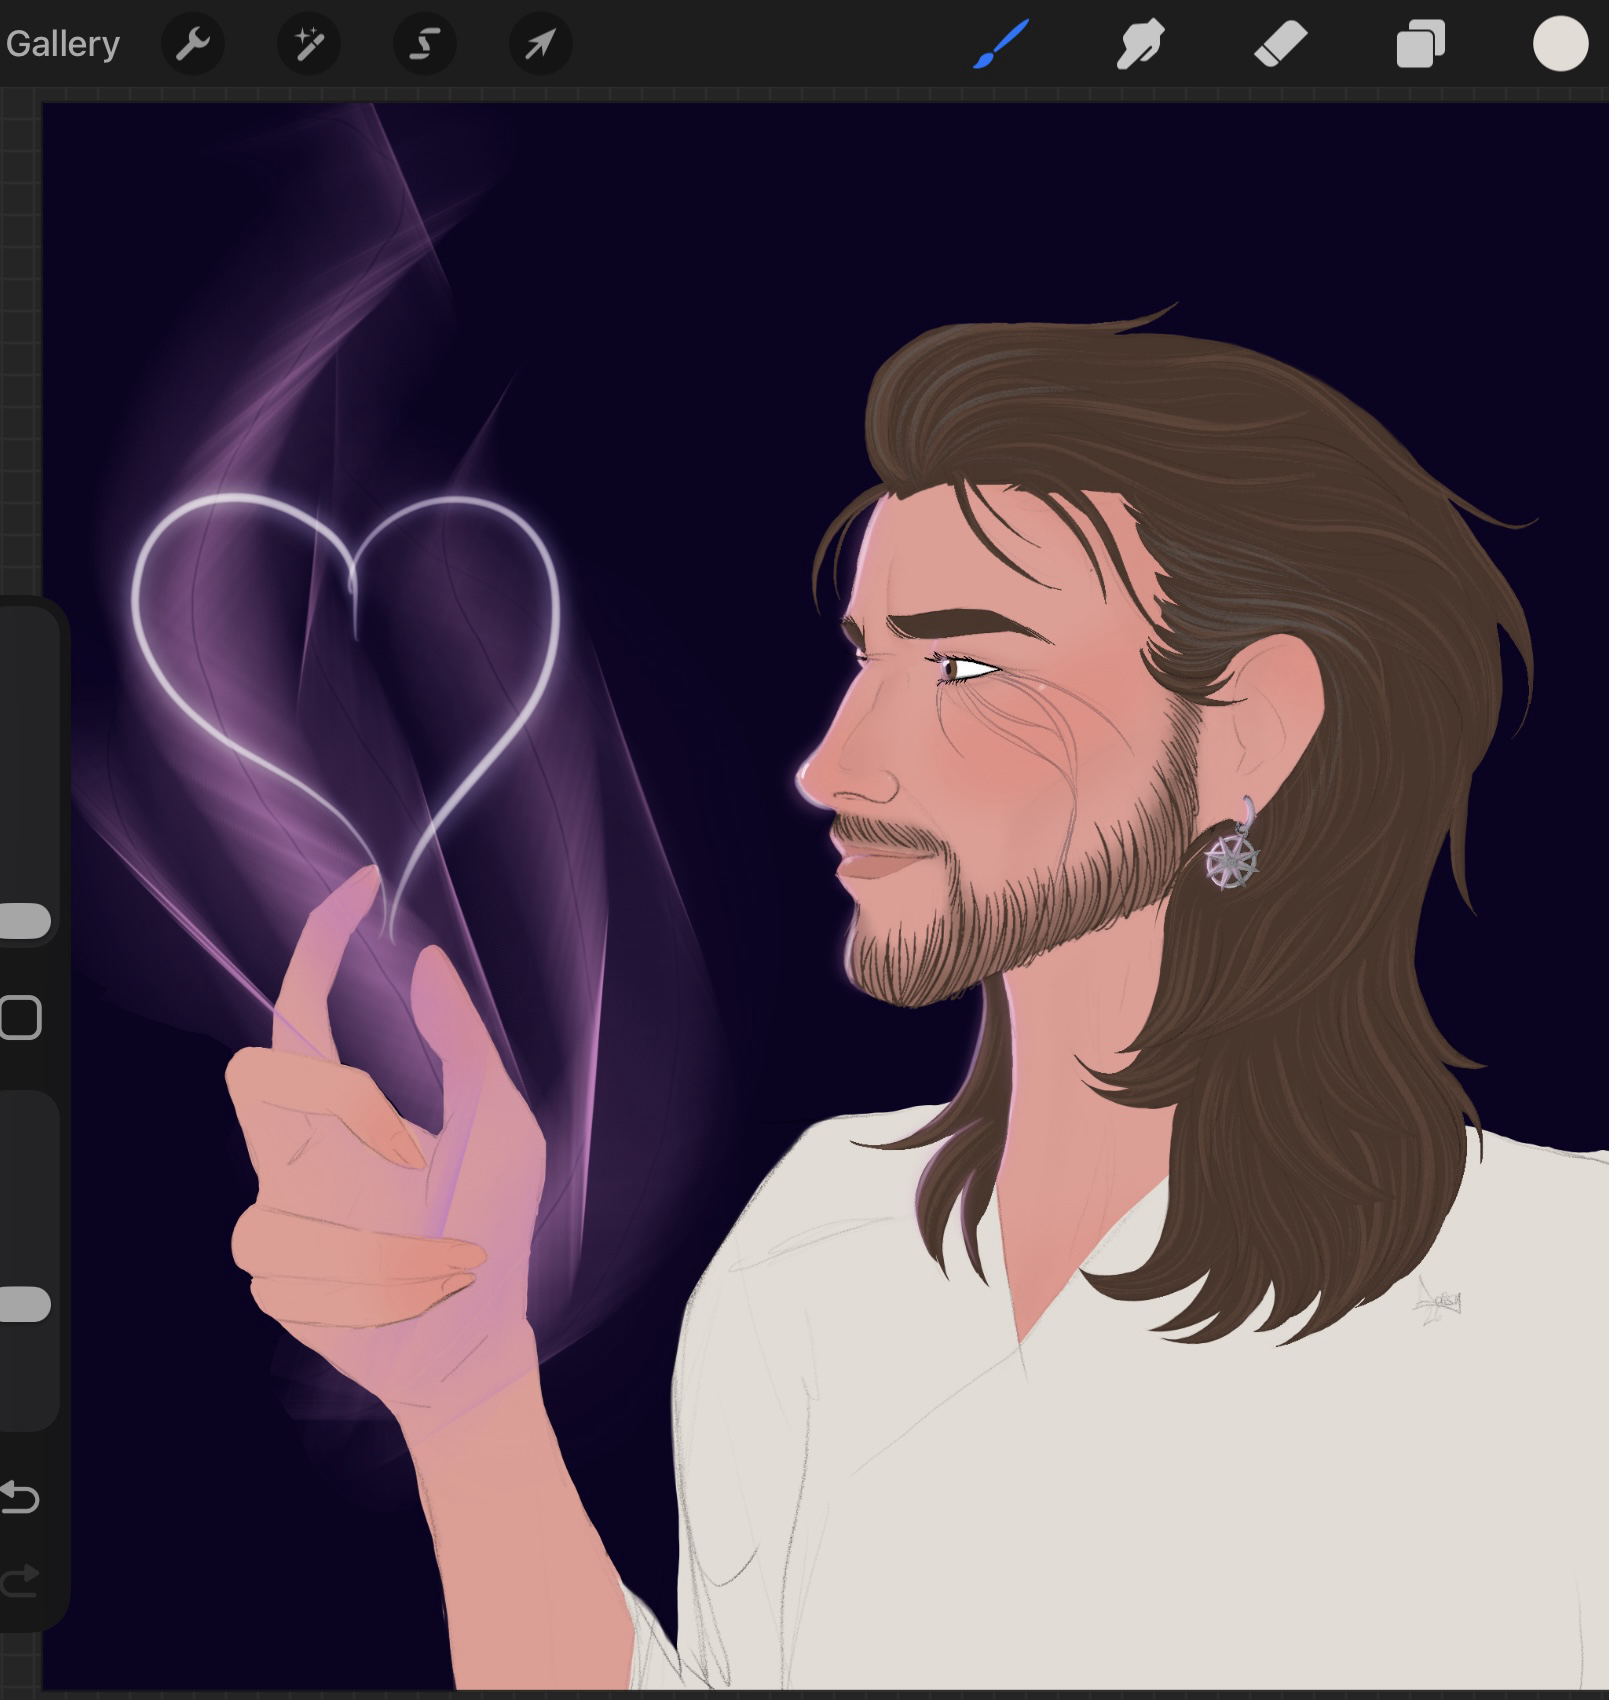Activate the Transform arrow tool
Image resolution: width=1609 pixels, height=1700 pixels.
point(541,44)
